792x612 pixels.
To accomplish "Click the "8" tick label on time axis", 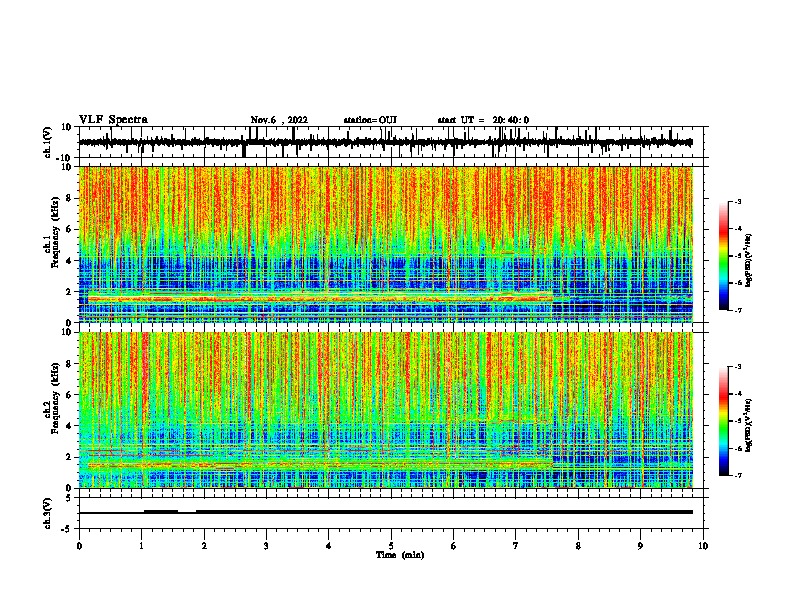I will coord(578,546).
